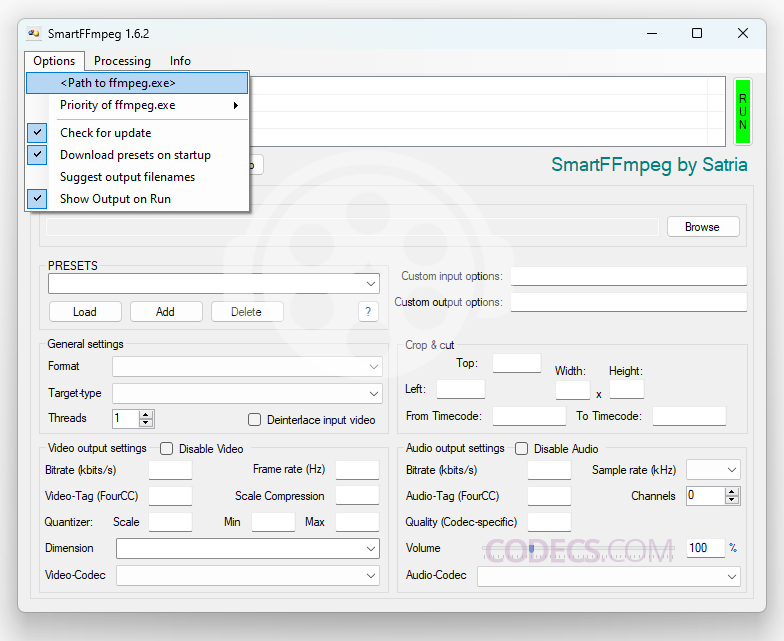
Task: Click the Load preset button
Action: [x=85, y=312]
